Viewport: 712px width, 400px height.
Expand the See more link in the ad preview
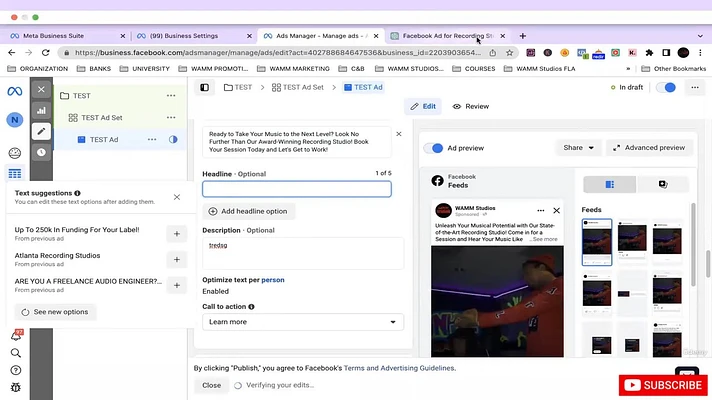(545, 239)
